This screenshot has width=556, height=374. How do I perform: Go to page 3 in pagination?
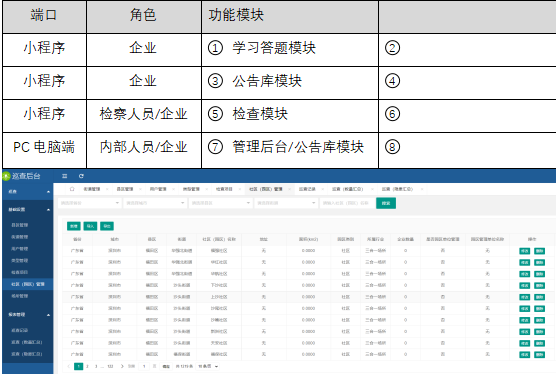(96, 366)
